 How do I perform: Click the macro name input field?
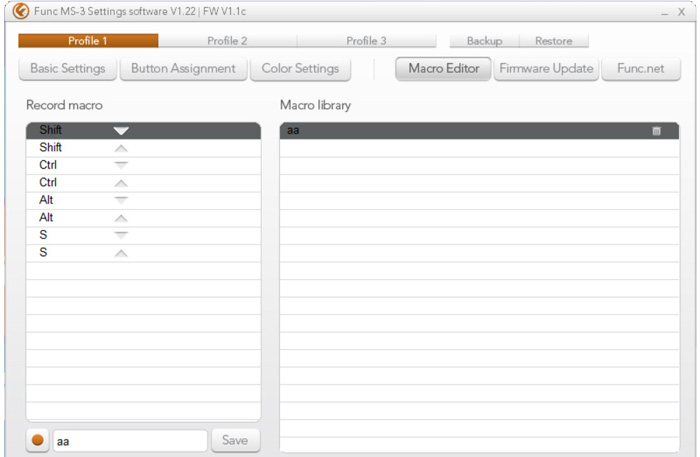[130, 441]
